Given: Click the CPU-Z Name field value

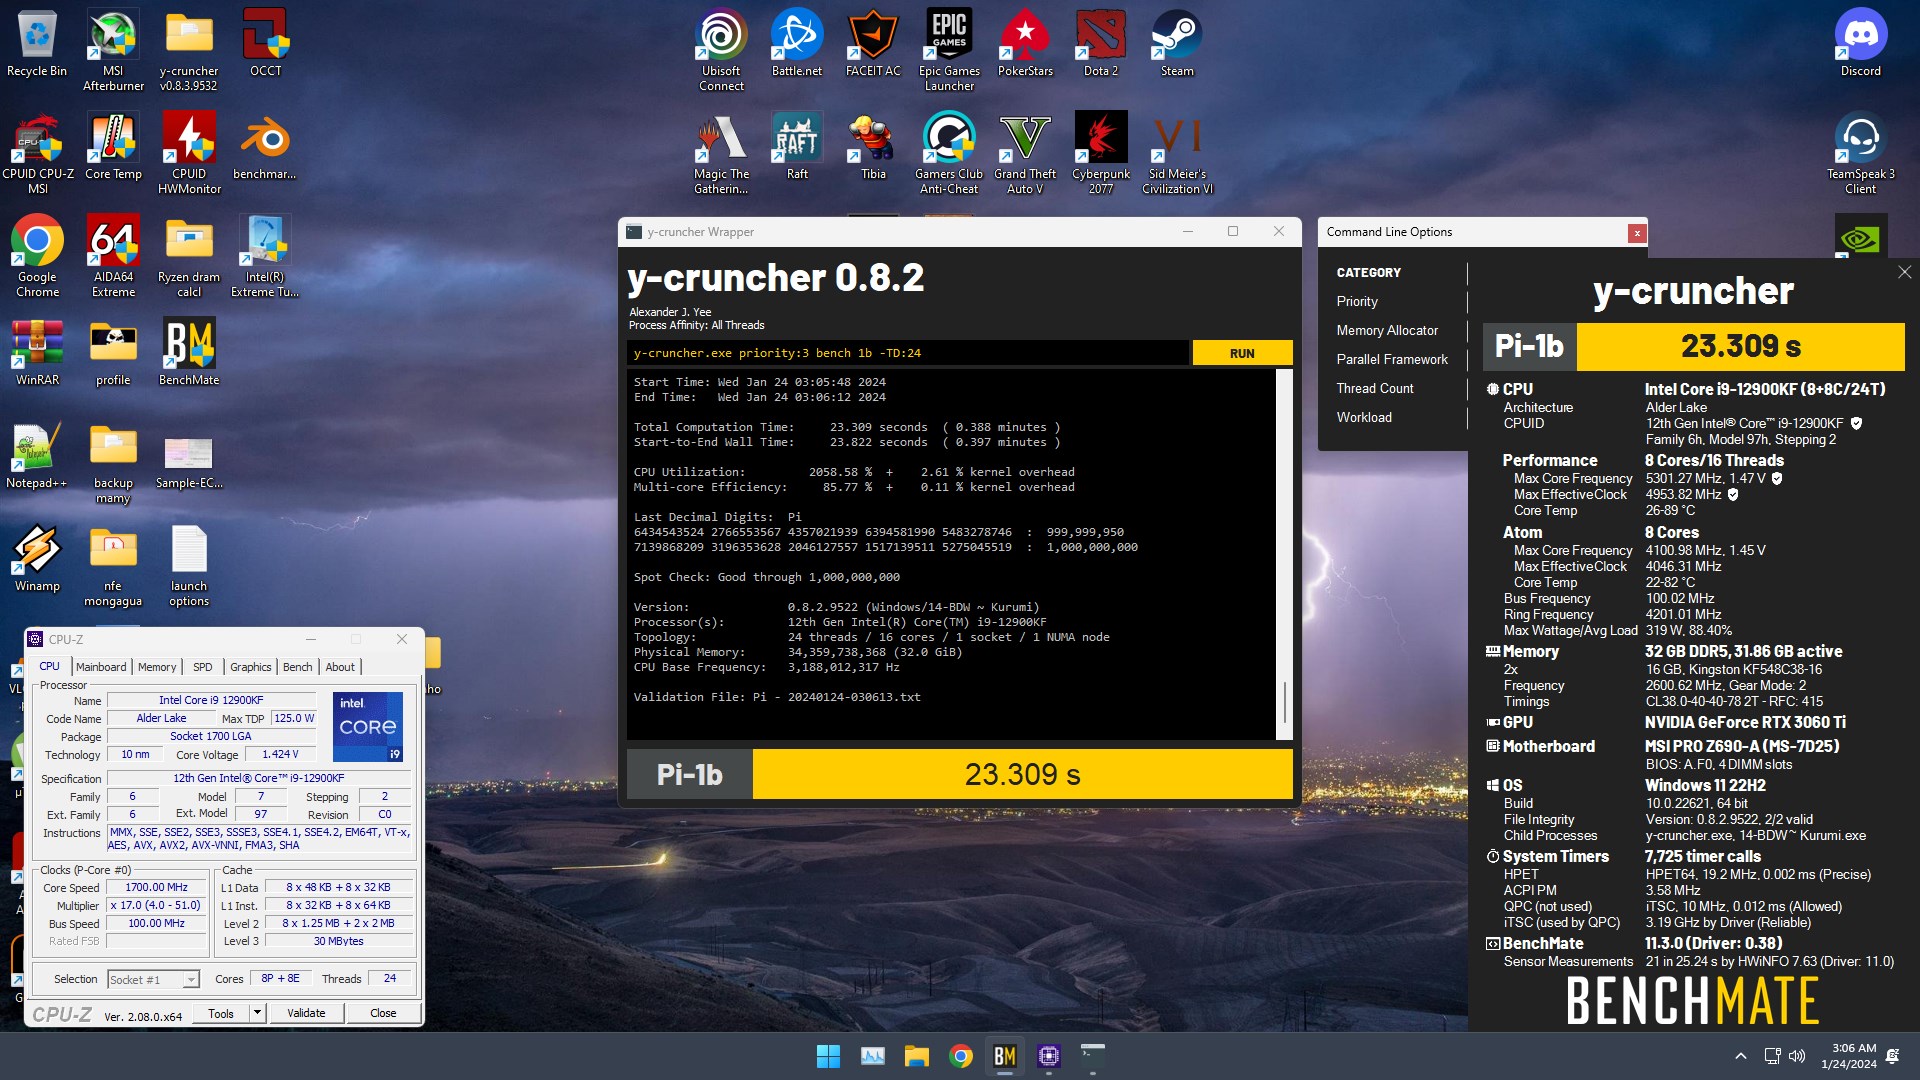Looking at the screenshot, I should [211, 700].
